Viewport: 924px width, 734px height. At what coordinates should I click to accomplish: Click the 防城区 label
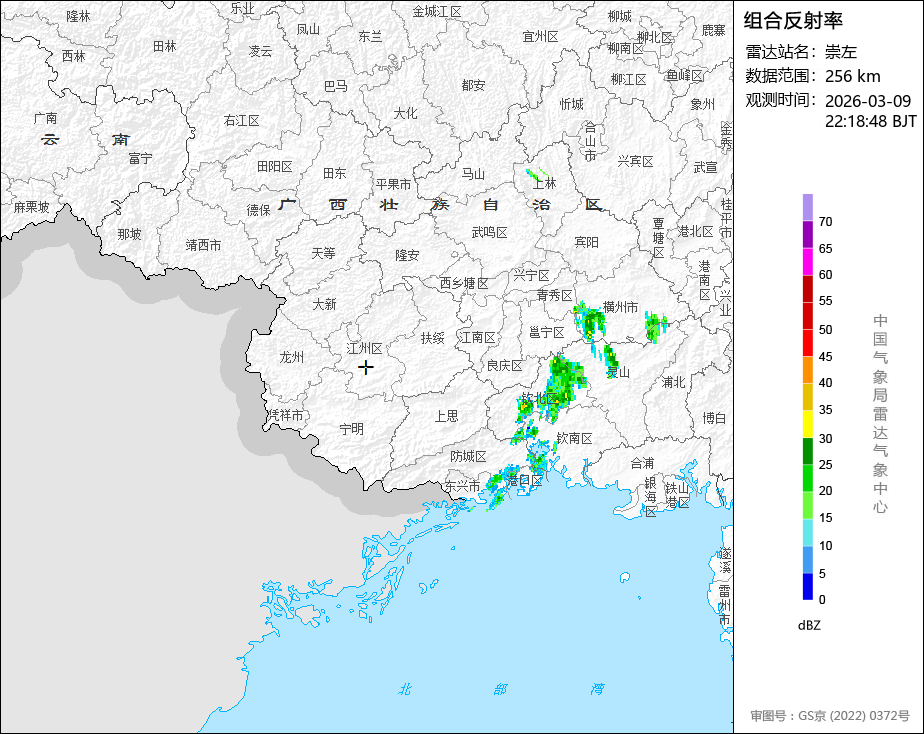click(468, 456)
